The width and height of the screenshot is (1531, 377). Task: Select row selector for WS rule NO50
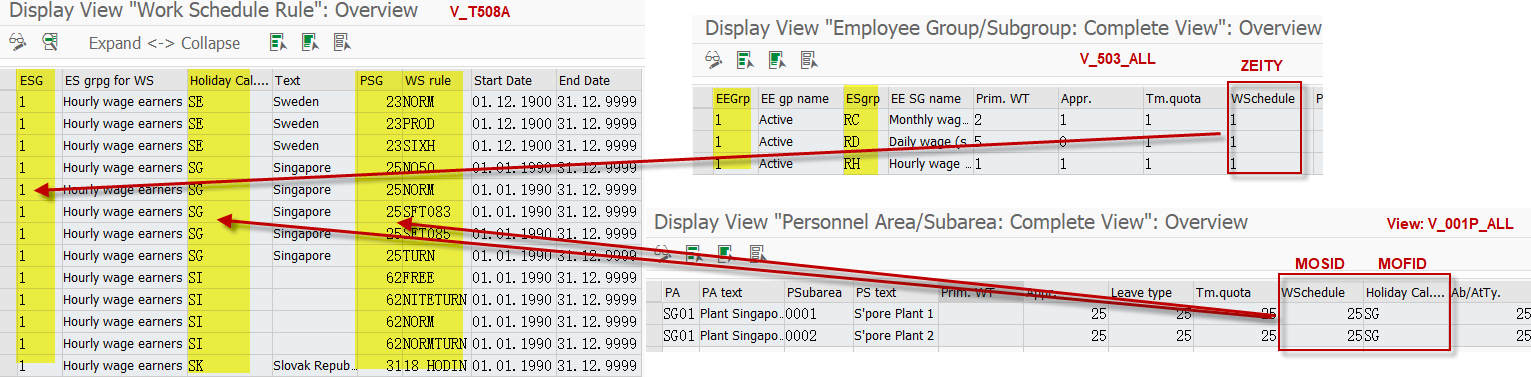tap(7, 167)
